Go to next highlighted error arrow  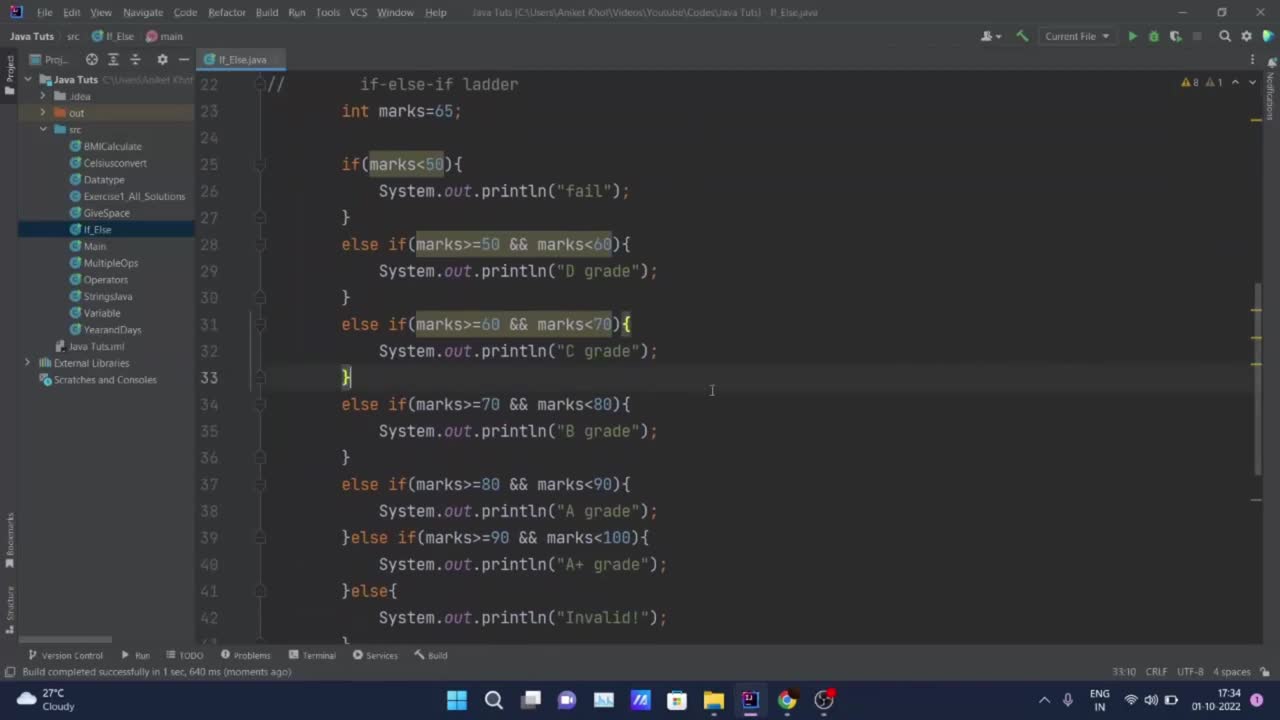click(1252, 82)
